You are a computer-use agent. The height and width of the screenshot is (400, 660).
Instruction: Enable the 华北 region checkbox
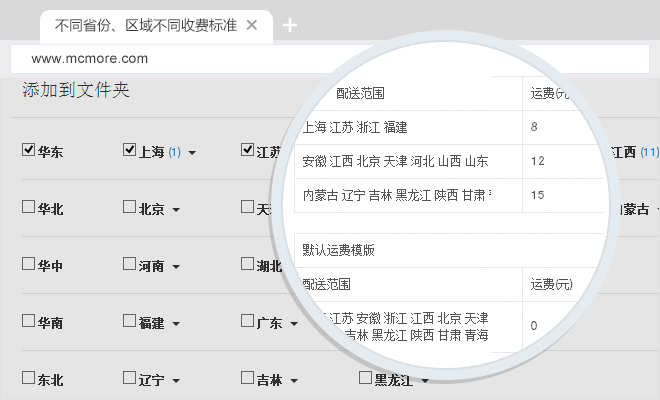tap(29, 208)
